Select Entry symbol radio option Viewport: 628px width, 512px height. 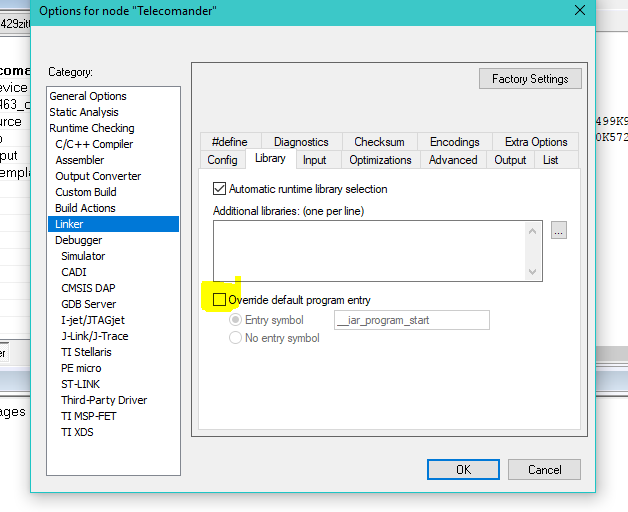click(x=235, y=320)
